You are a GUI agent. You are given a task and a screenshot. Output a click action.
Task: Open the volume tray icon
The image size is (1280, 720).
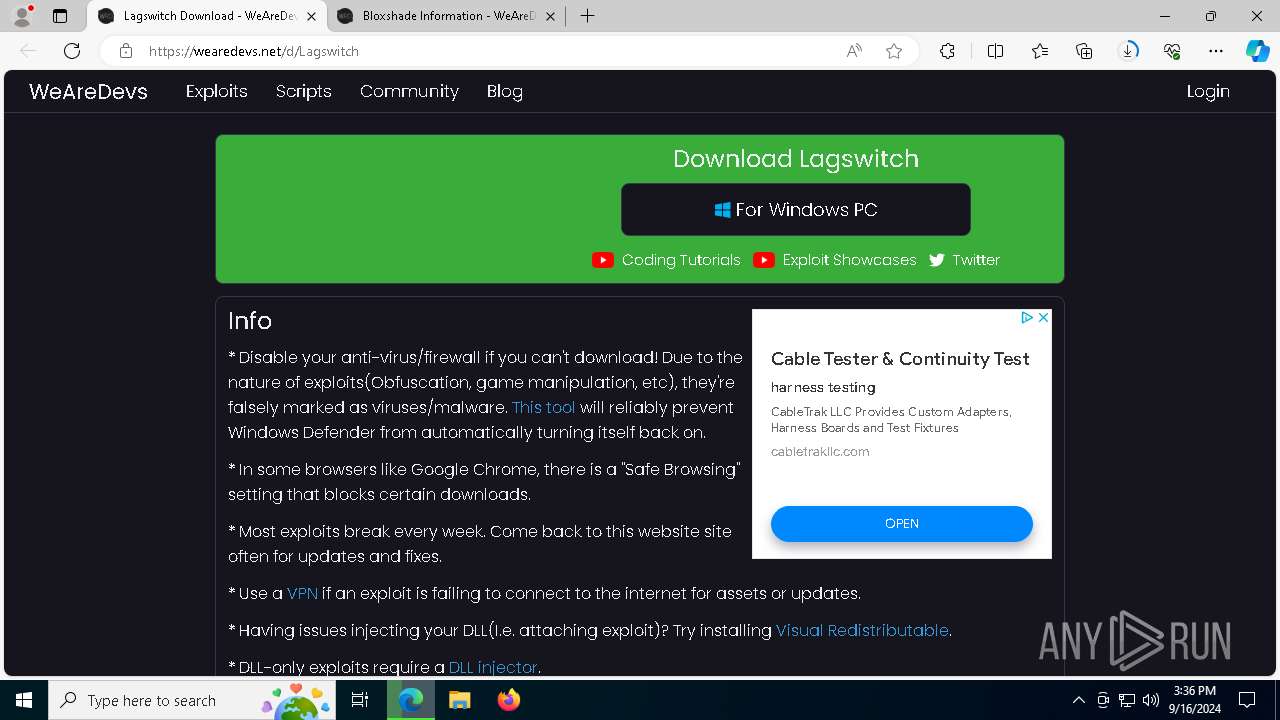(x=1151, y=700)
